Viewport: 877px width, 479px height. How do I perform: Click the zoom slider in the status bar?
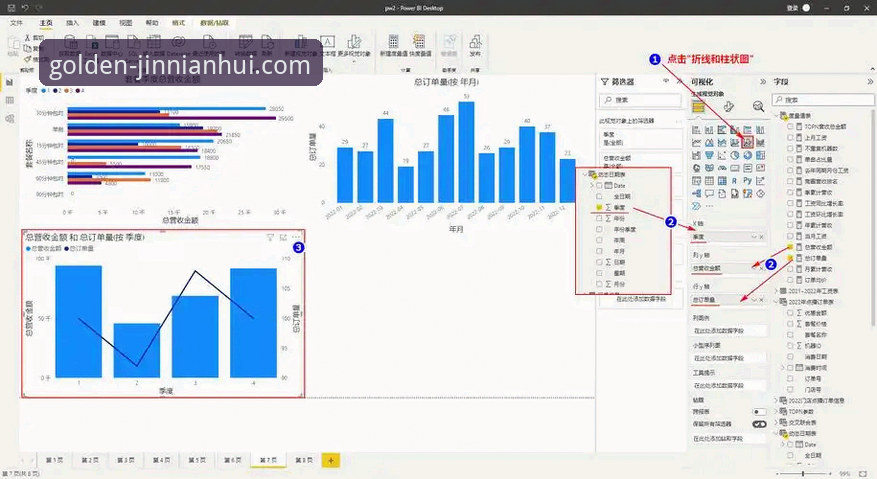[804, 473]
